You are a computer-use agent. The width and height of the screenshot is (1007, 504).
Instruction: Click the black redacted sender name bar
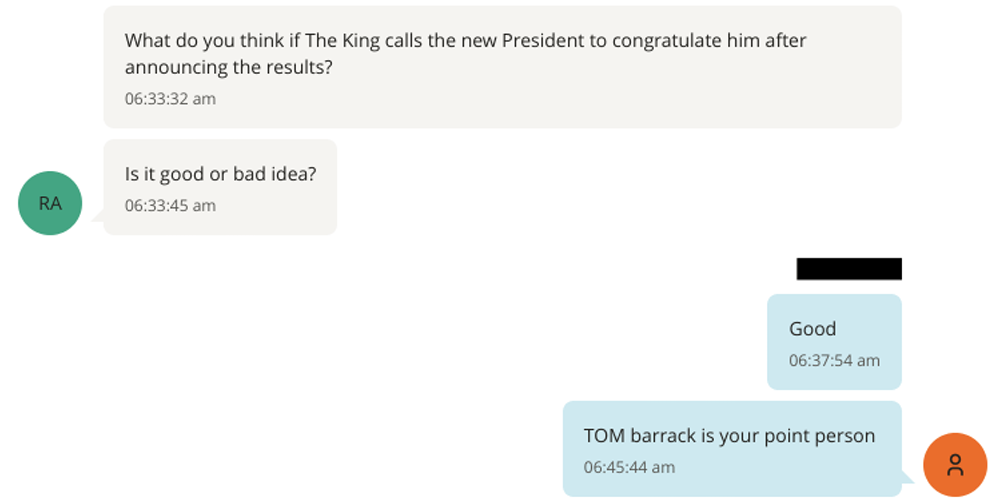pyautogui.click(x=849, y=269)
